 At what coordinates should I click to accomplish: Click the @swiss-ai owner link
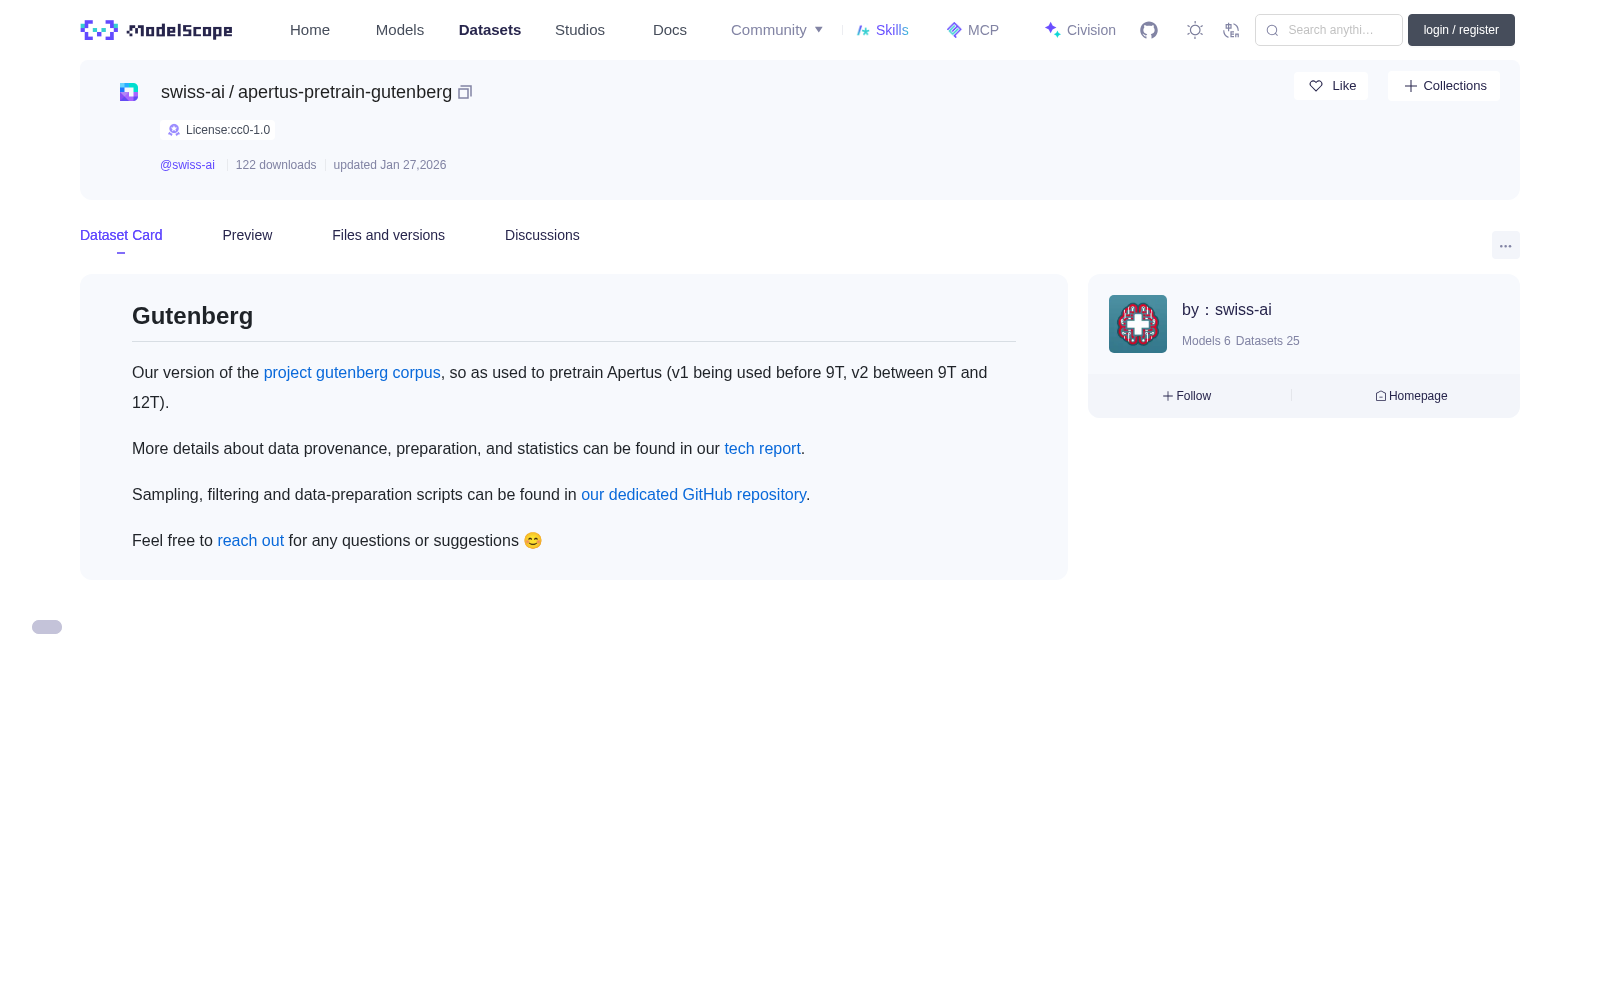187,165
